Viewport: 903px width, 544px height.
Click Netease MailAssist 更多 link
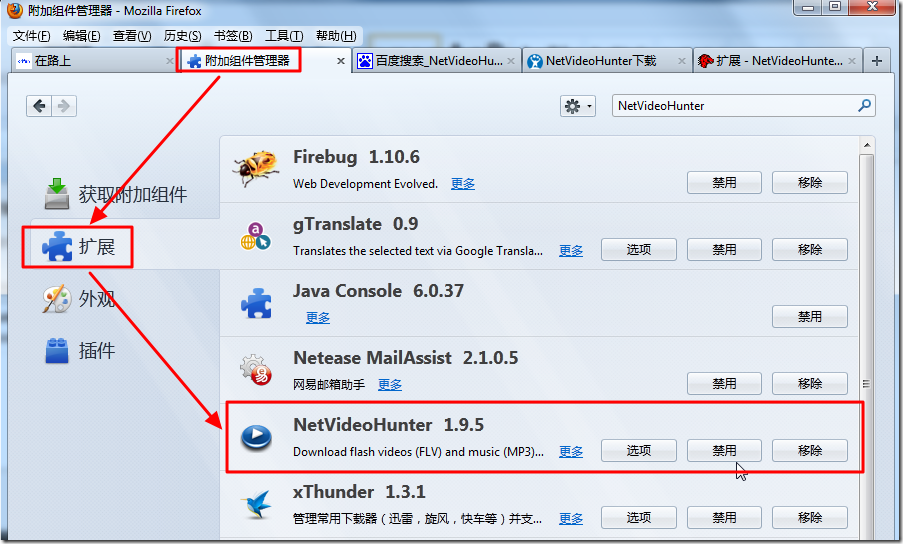pyautogui.click(x=389, y=385)
